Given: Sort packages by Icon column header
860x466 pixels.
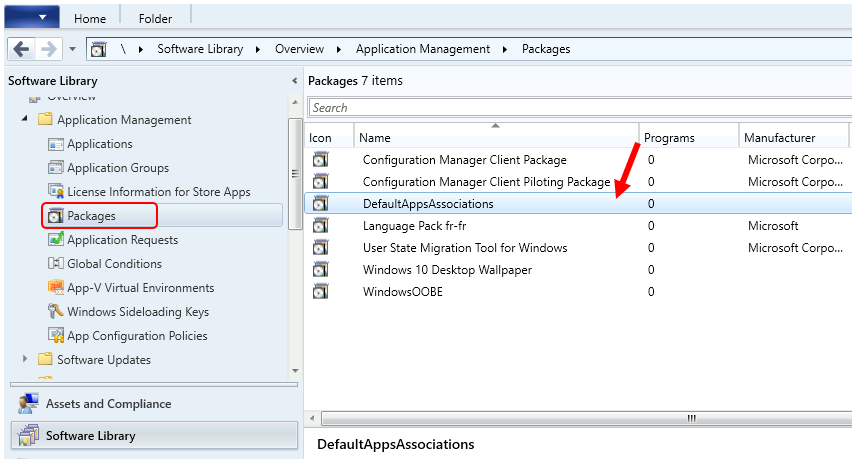Looking at the screenshot, I should [329, 138].
